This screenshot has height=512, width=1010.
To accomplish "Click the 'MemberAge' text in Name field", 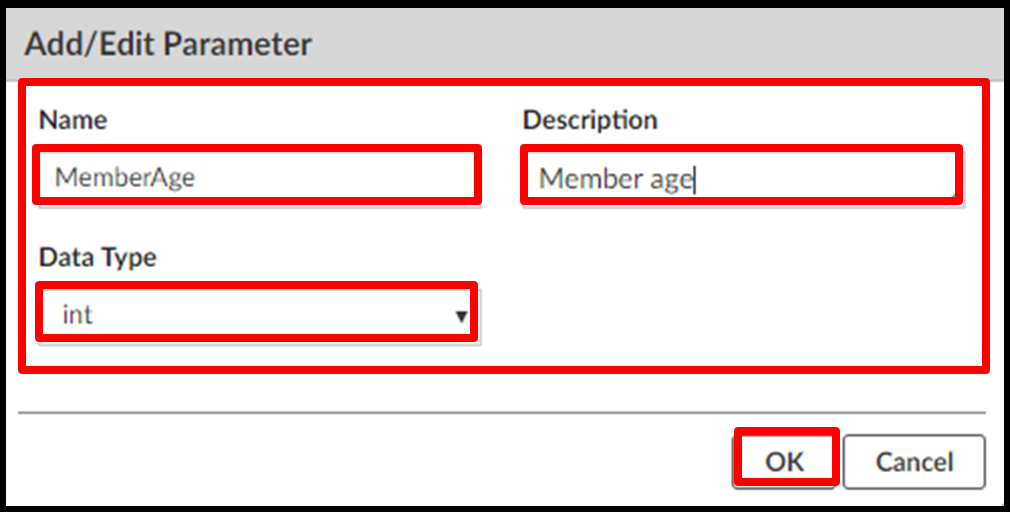I will tap(125, 177).
